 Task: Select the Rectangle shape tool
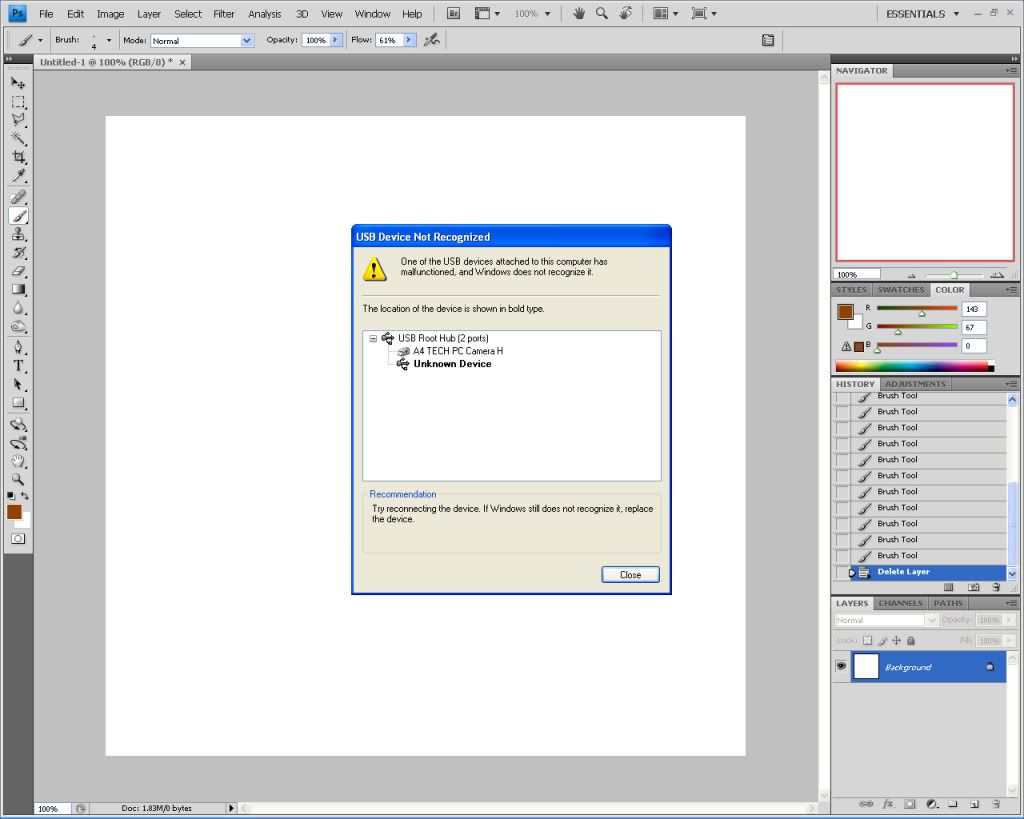18,403
